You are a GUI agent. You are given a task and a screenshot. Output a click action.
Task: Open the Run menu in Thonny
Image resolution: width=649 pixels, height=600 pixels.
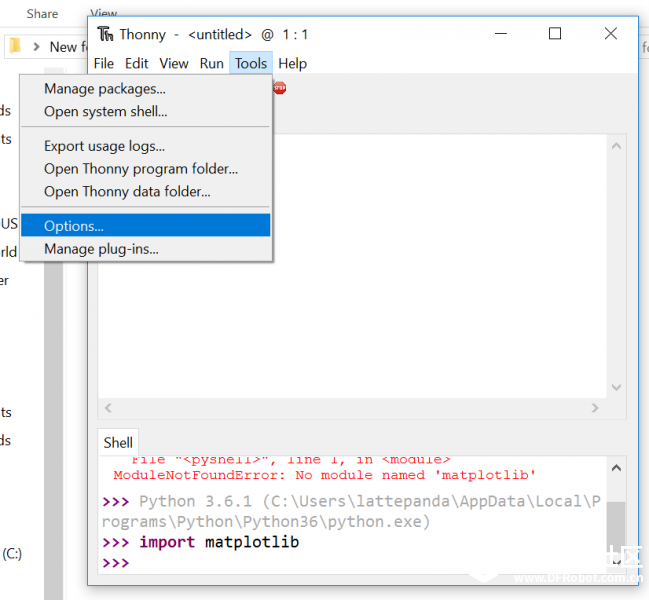(212, 63)
